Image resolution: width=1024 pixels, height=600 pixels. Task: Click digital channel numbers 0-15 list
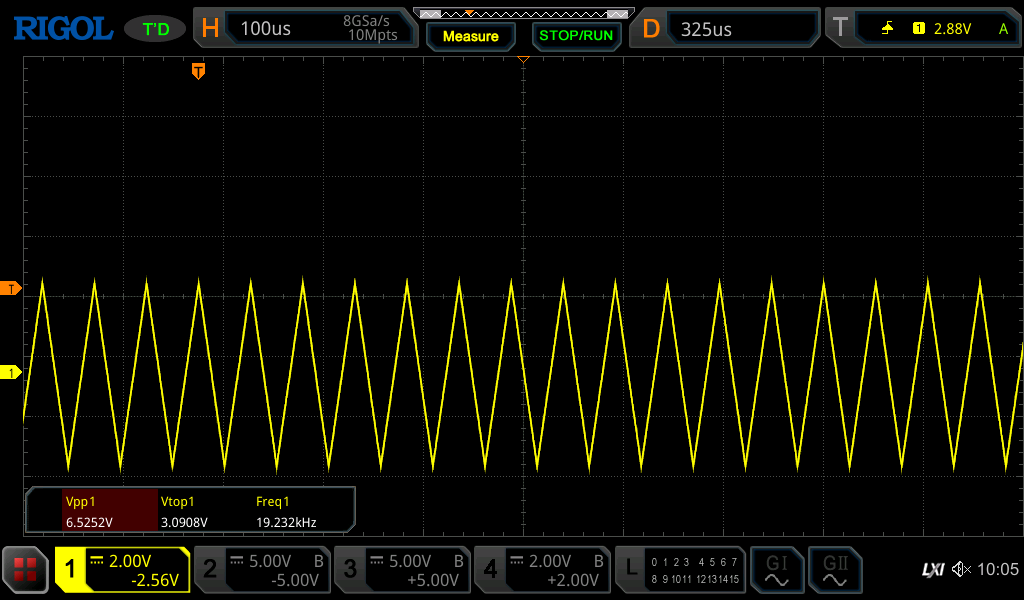[x=695, y=570]
